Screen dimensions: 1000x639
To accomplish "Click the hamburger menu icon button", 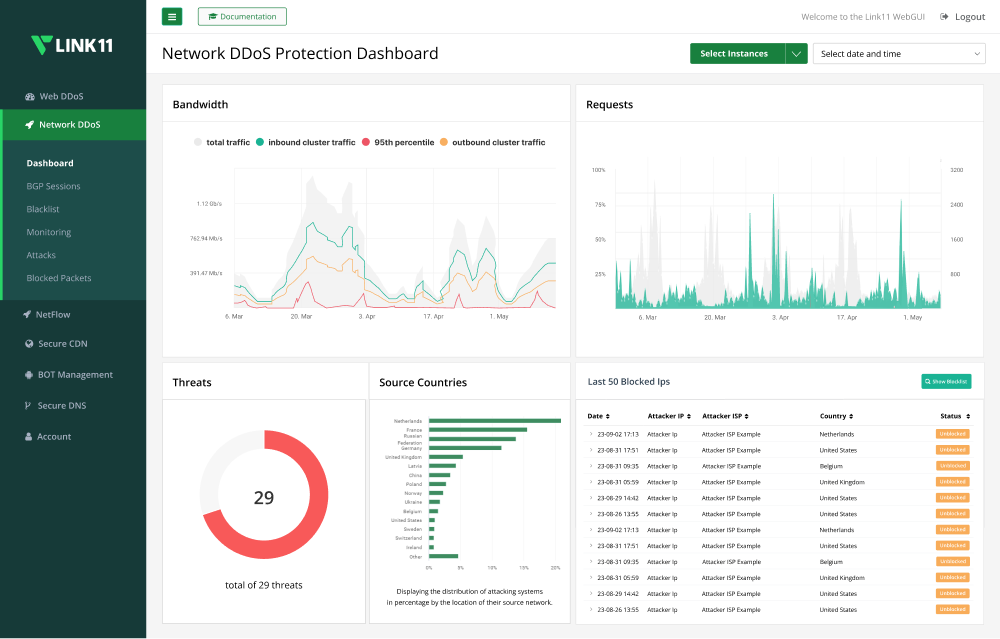I will 172,17.
